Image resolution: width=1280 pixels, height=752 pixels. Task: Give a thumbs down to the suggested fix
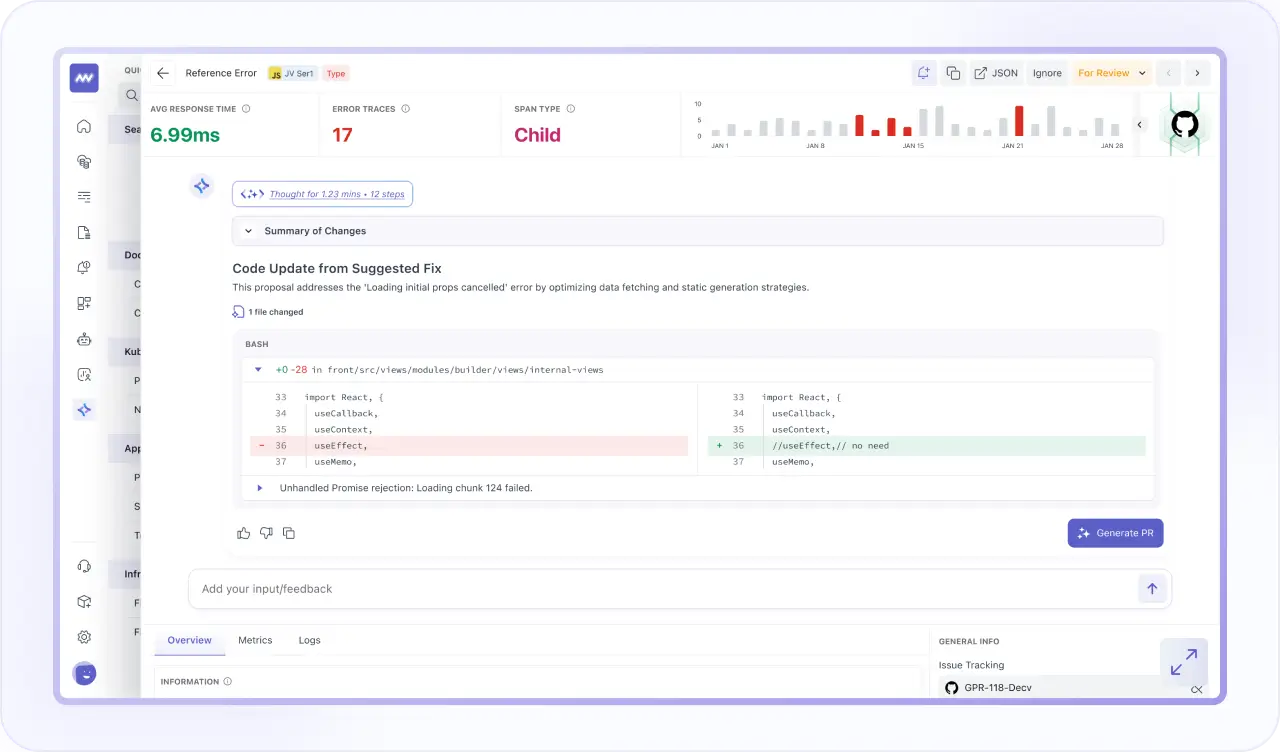[x=266, y=533]
